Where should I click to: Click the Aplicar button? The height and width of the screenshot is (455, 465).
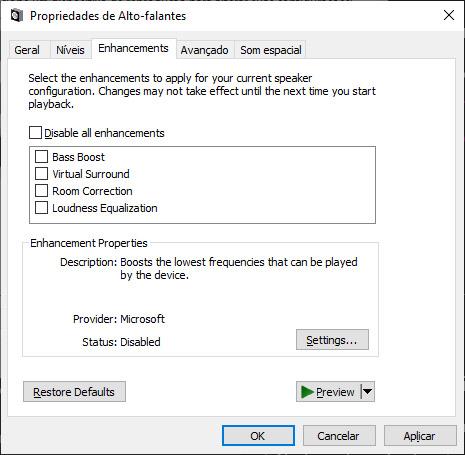pos(420,435)
